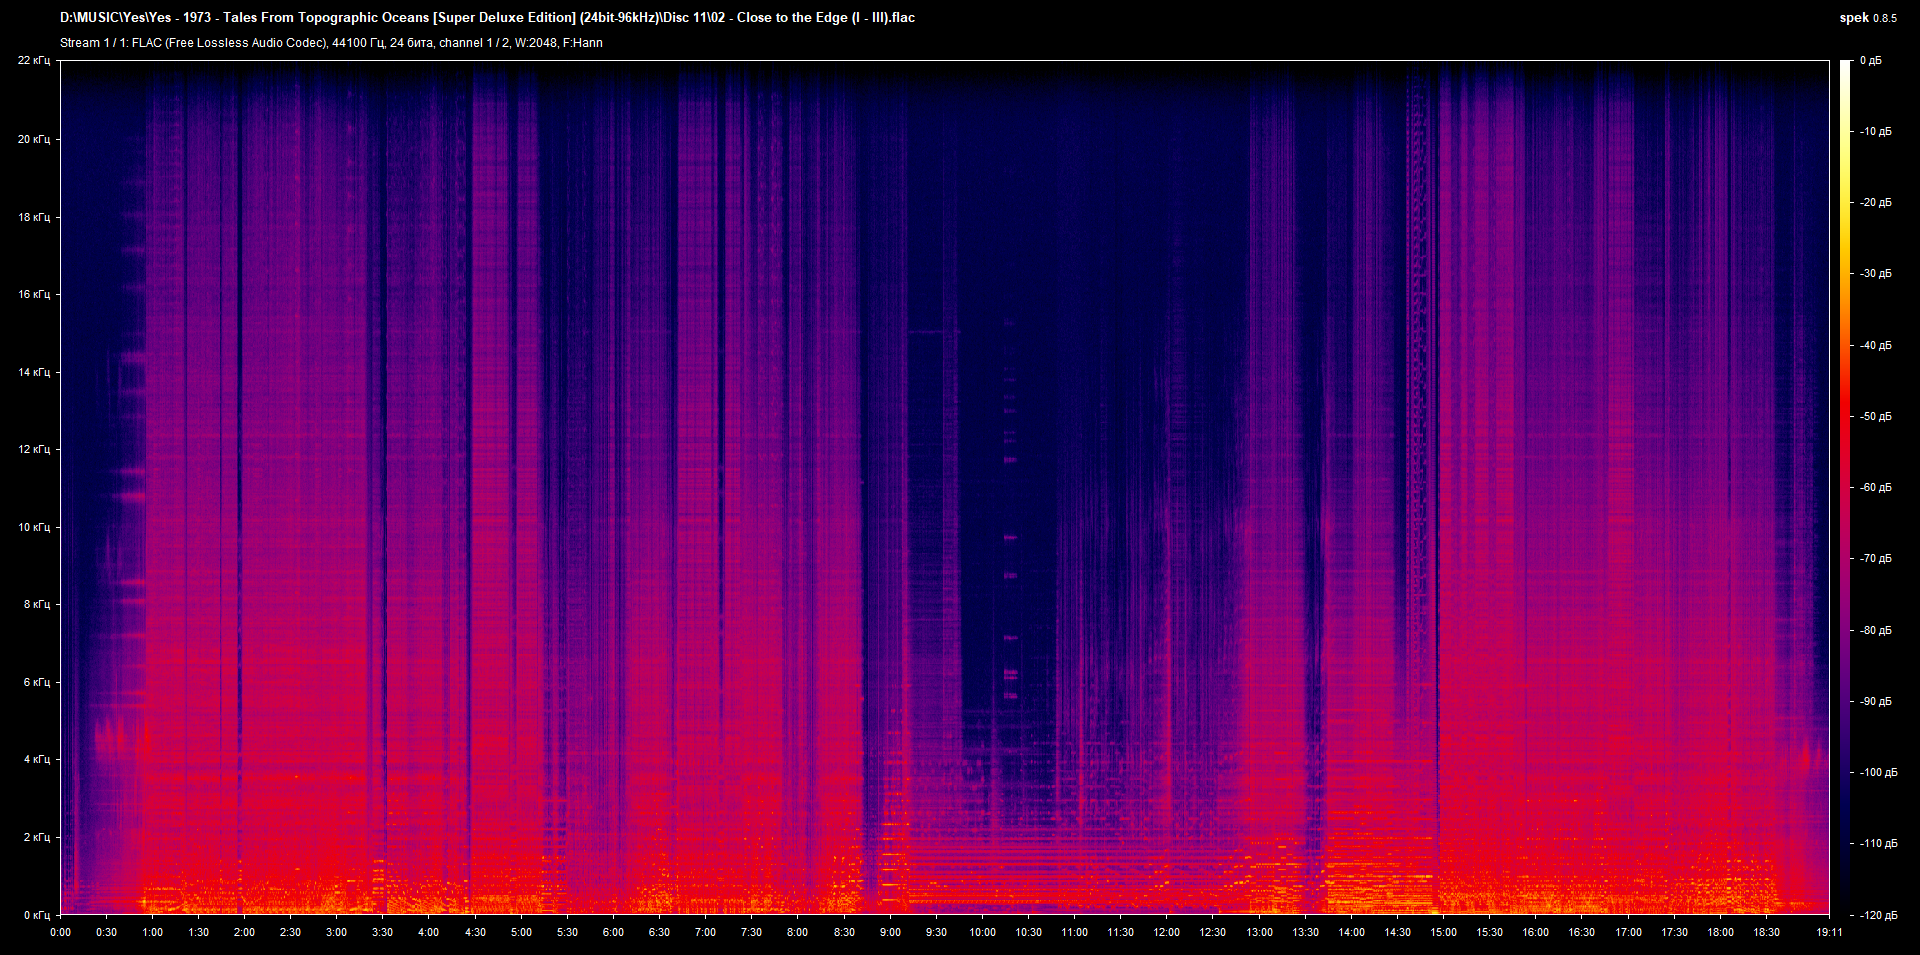Image resolution: width=1920 pixels, height=955 pixels.
Task: Click the '18 кГц' frequency axis label
Action: 33,217
